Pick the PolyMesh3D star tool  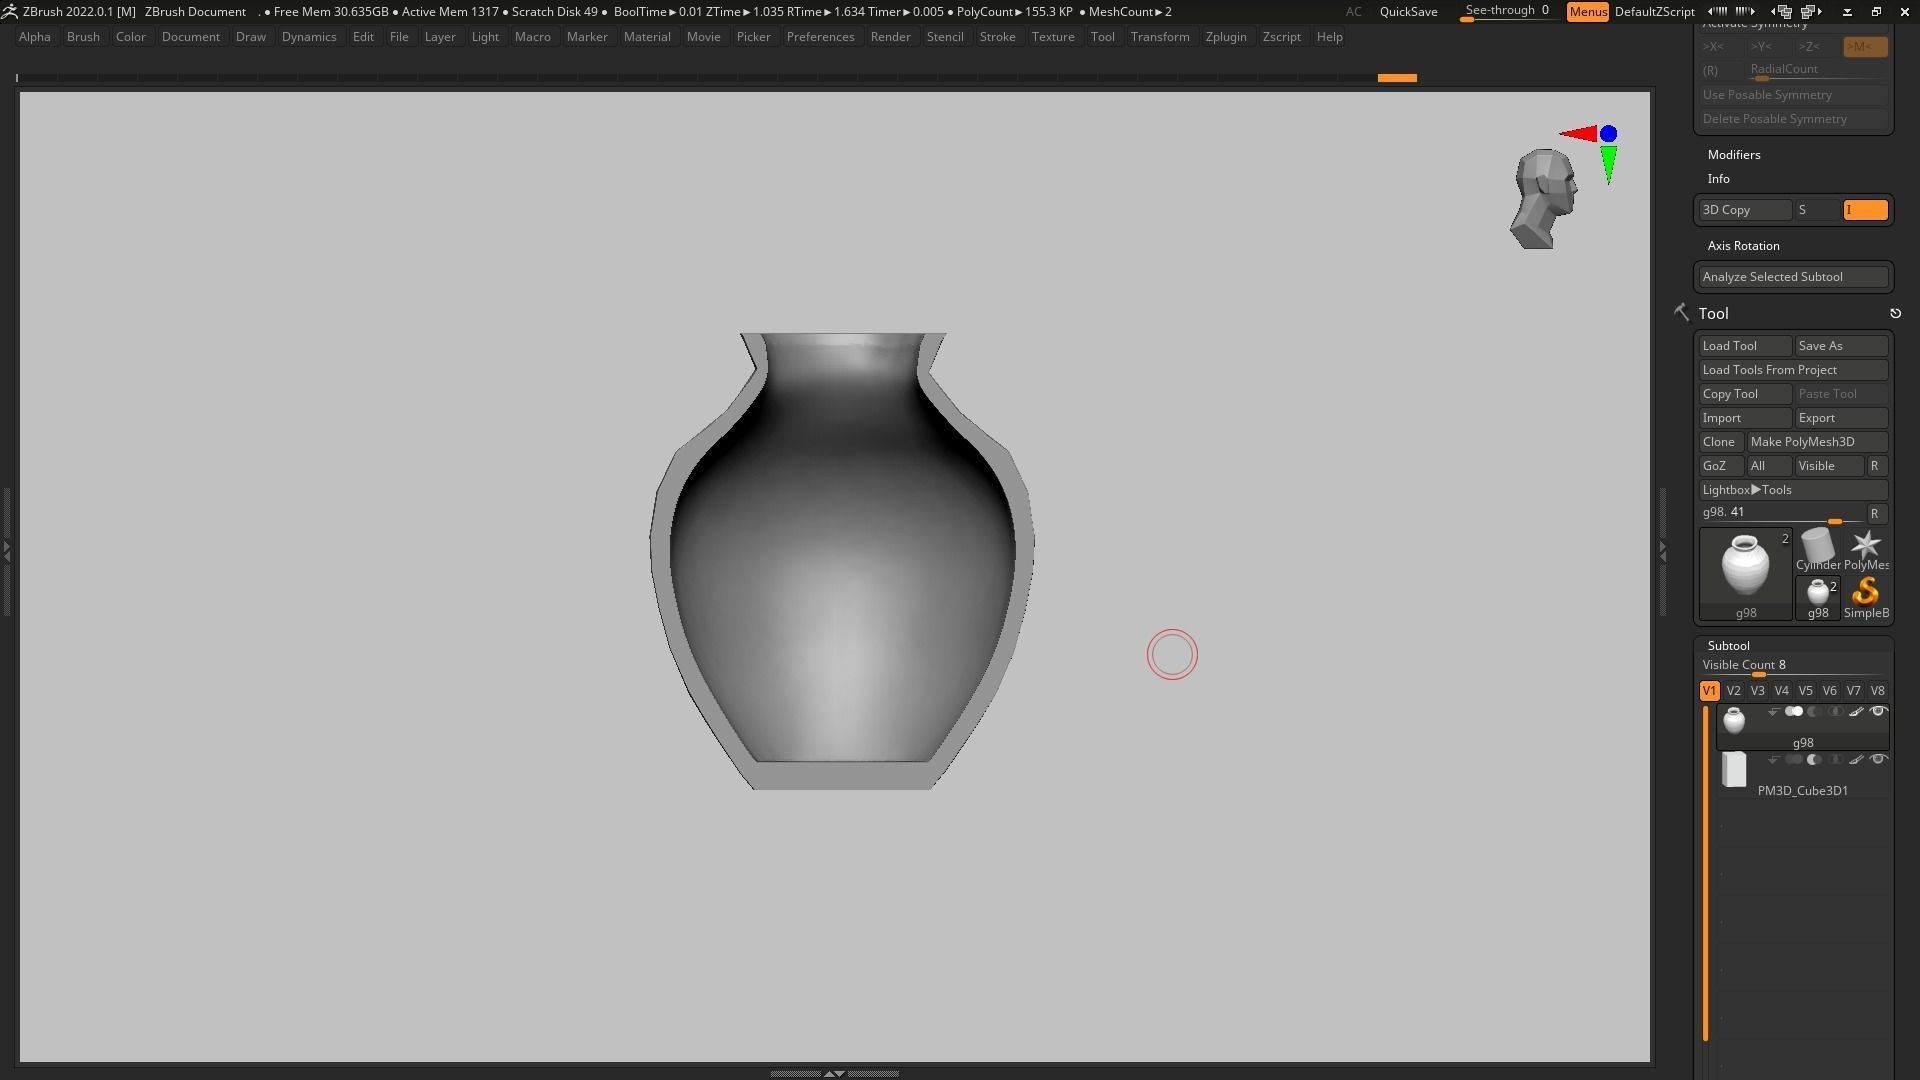click(x=1865, y=546)
